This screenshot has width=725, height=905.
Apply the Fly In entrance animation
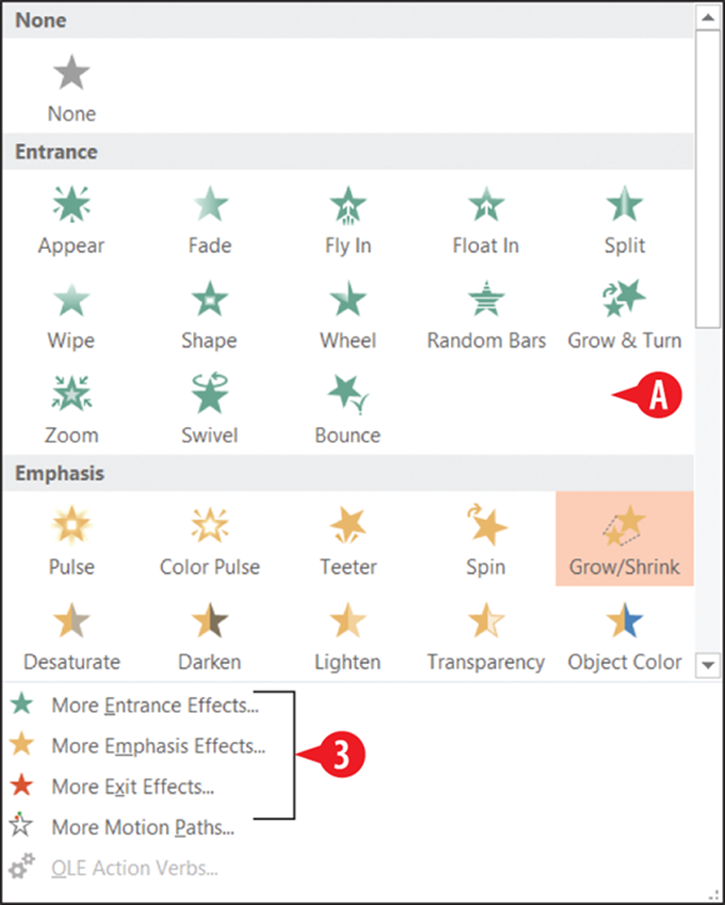click(x=347, y=220)
